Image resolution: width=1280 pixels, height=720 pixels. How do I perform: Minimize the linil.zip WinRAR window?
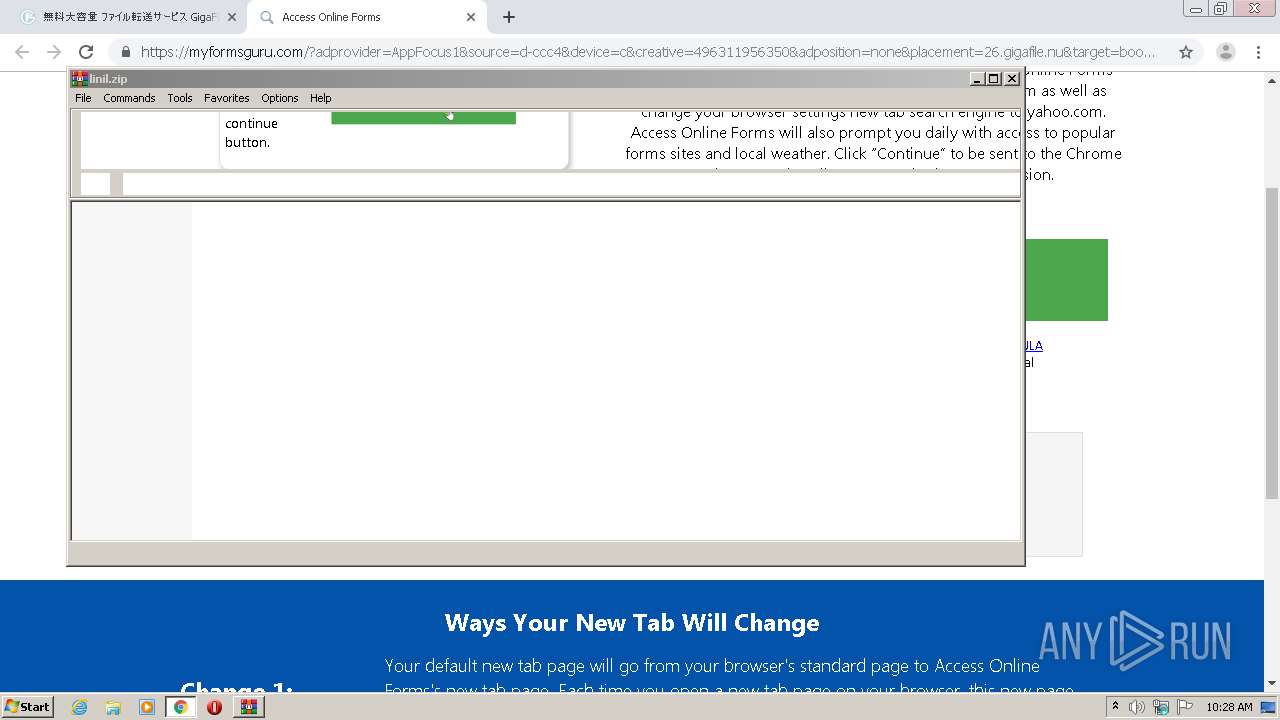[x=977, y=79]
